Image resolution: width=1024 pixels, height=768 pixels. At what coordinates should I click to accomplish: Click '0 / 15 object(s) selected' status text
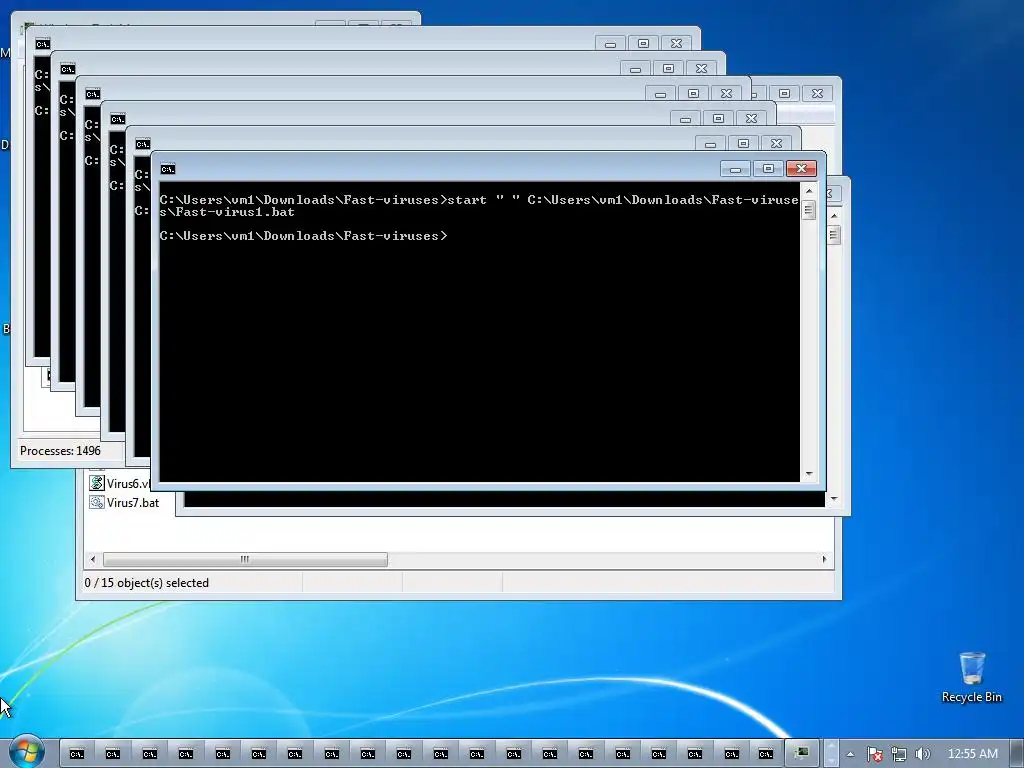146,583
